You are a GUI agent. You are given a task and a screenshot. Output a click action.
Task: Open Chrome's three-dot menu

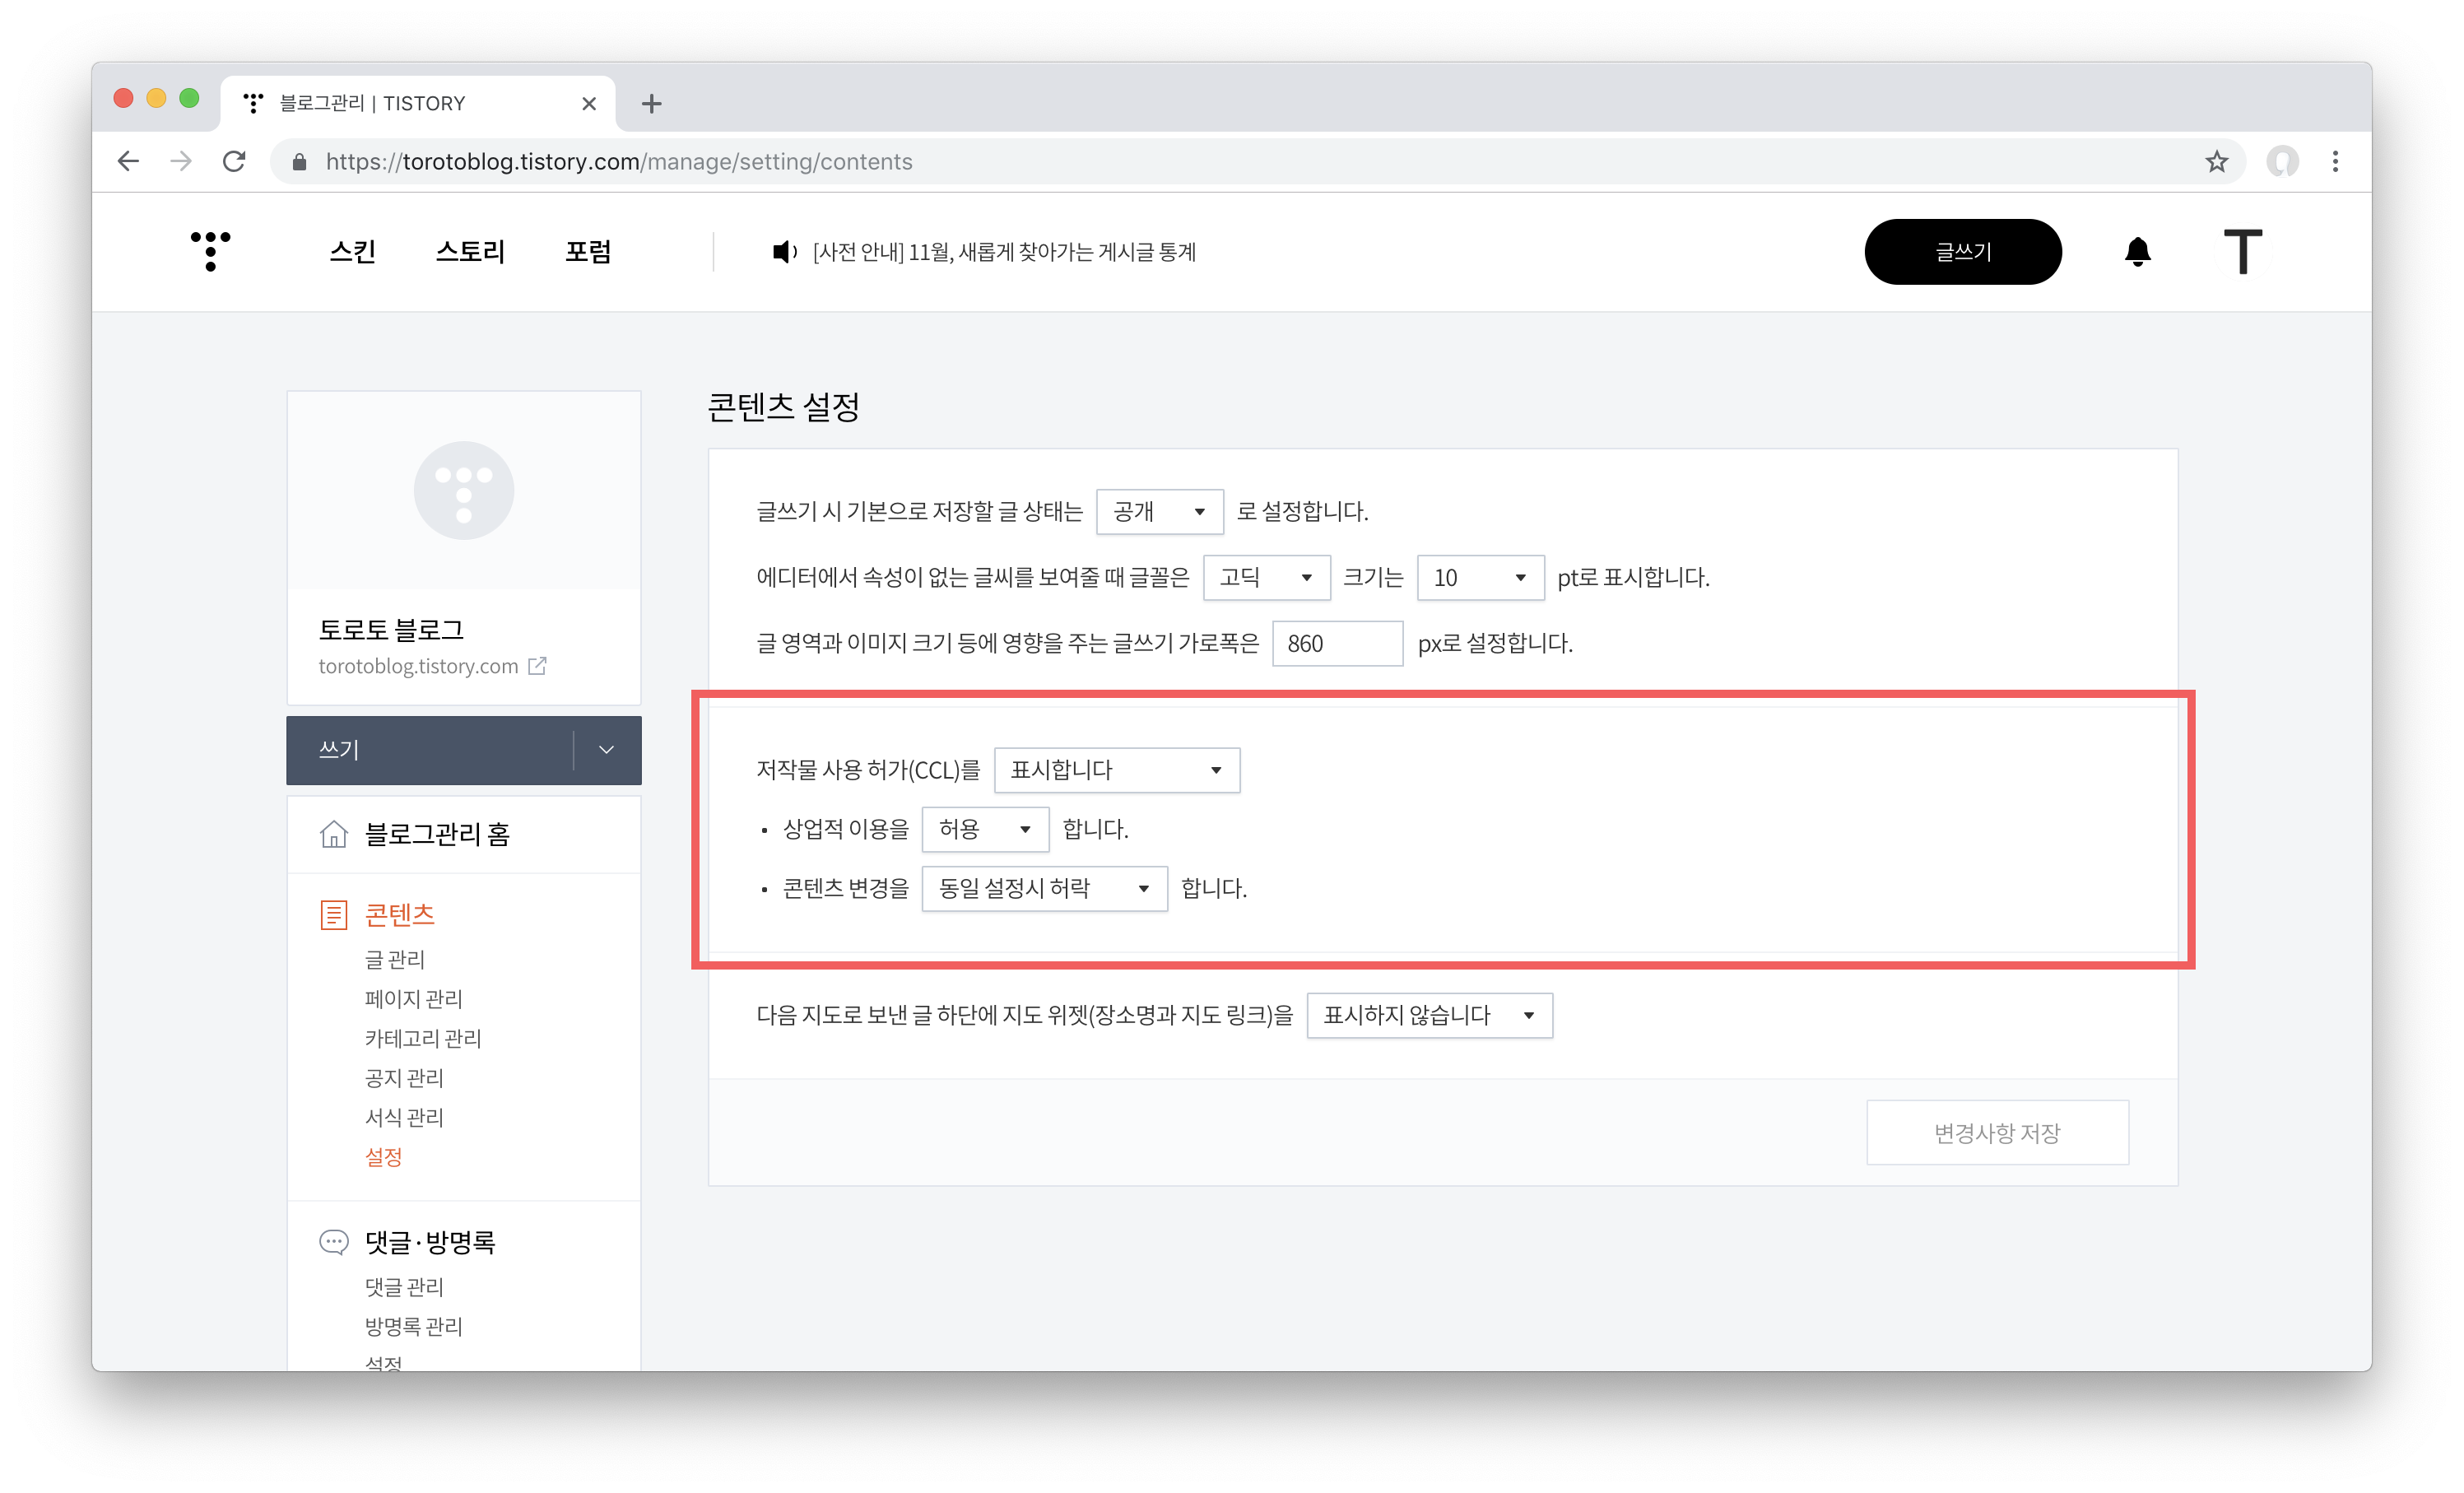tap(2335, 162)
